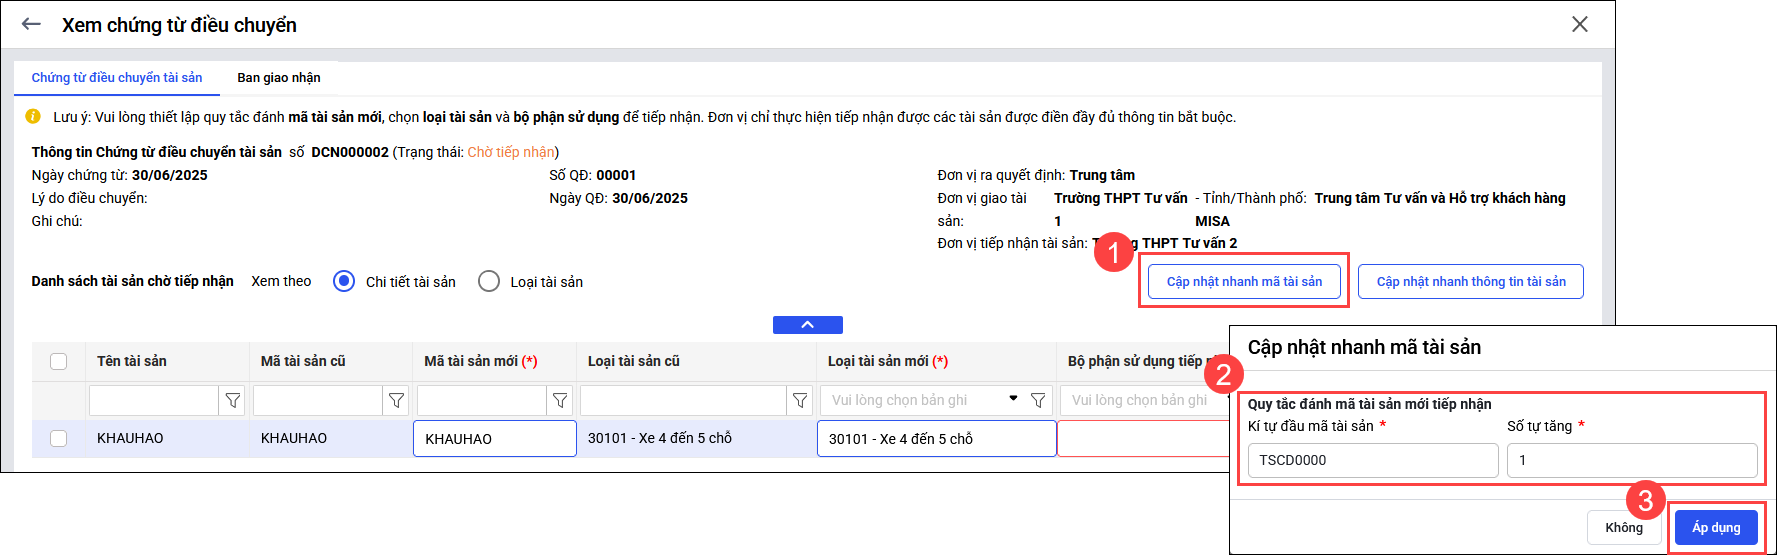Click the filter icon under Loại tài sản cũ

coord(800,400)
